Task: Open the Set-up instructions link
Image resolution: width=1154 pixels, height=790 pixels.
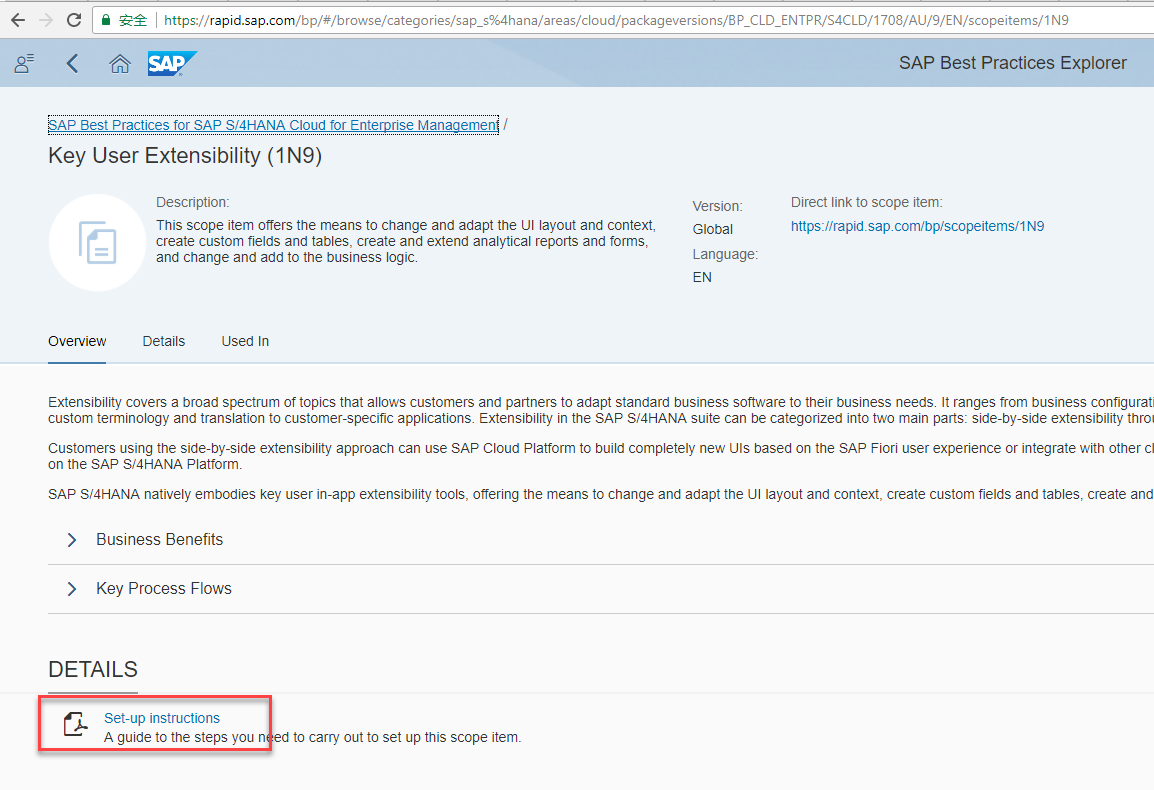Action: (162, 718)
